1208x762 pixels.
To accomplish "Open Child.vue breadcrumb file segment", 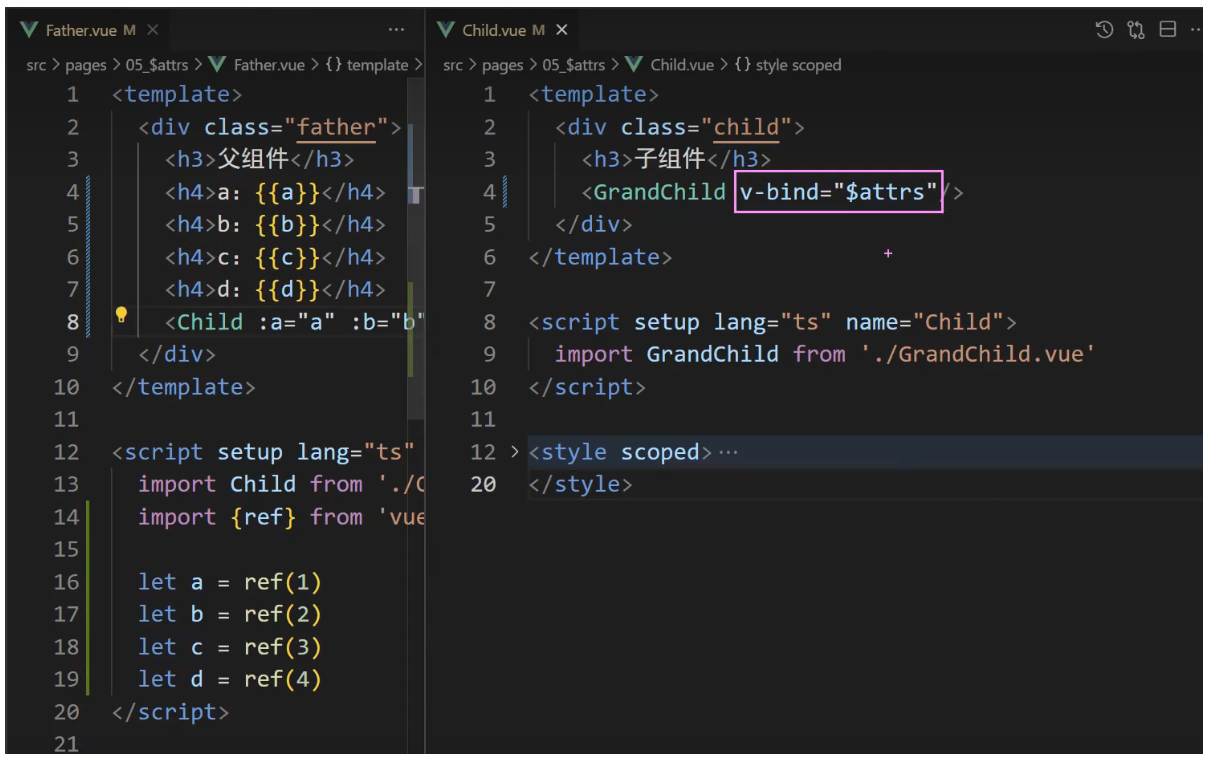I will point(682,65).
